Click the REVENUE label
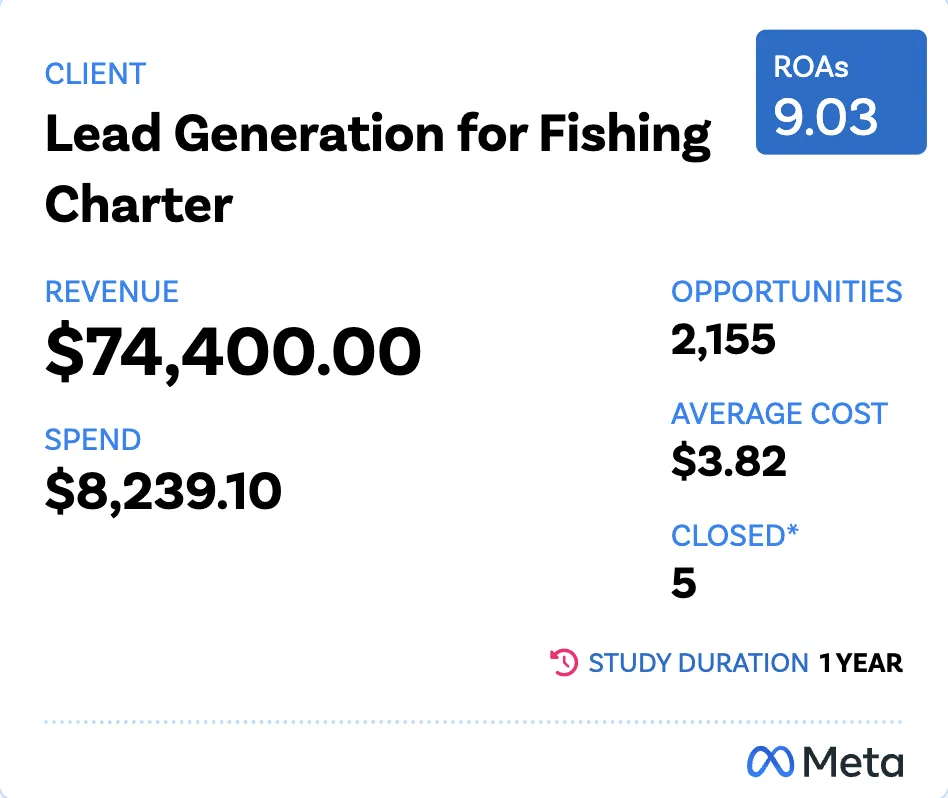The height and width of the screenshot is (798, 948). click(x=112, y=292)
